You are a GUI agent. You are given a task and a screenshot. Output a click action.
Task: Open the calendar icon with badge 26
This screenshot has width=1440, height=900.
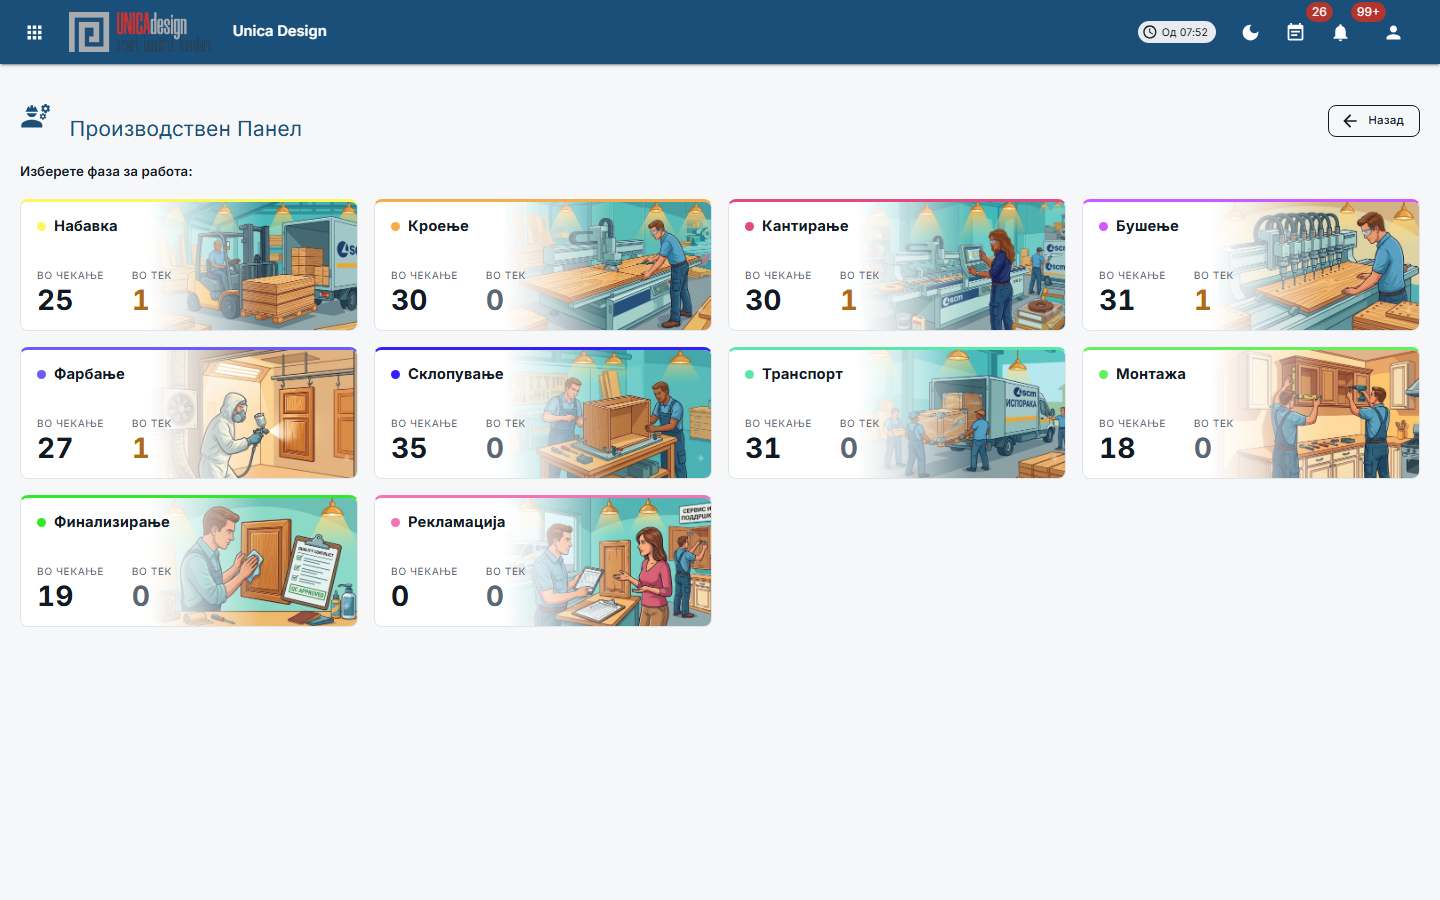1295,32
